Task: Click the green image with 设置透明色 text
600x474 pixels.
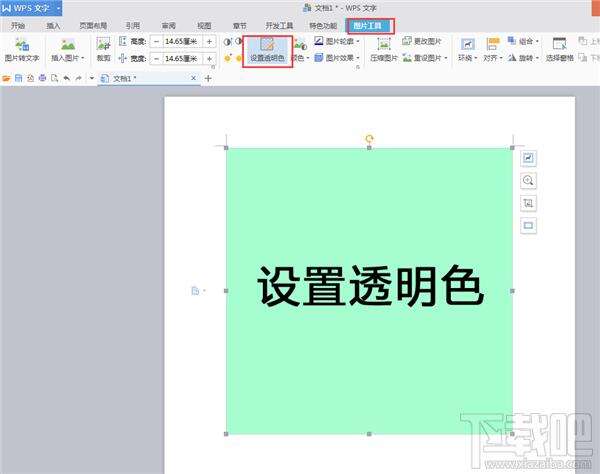Action: tap(369, 291)
